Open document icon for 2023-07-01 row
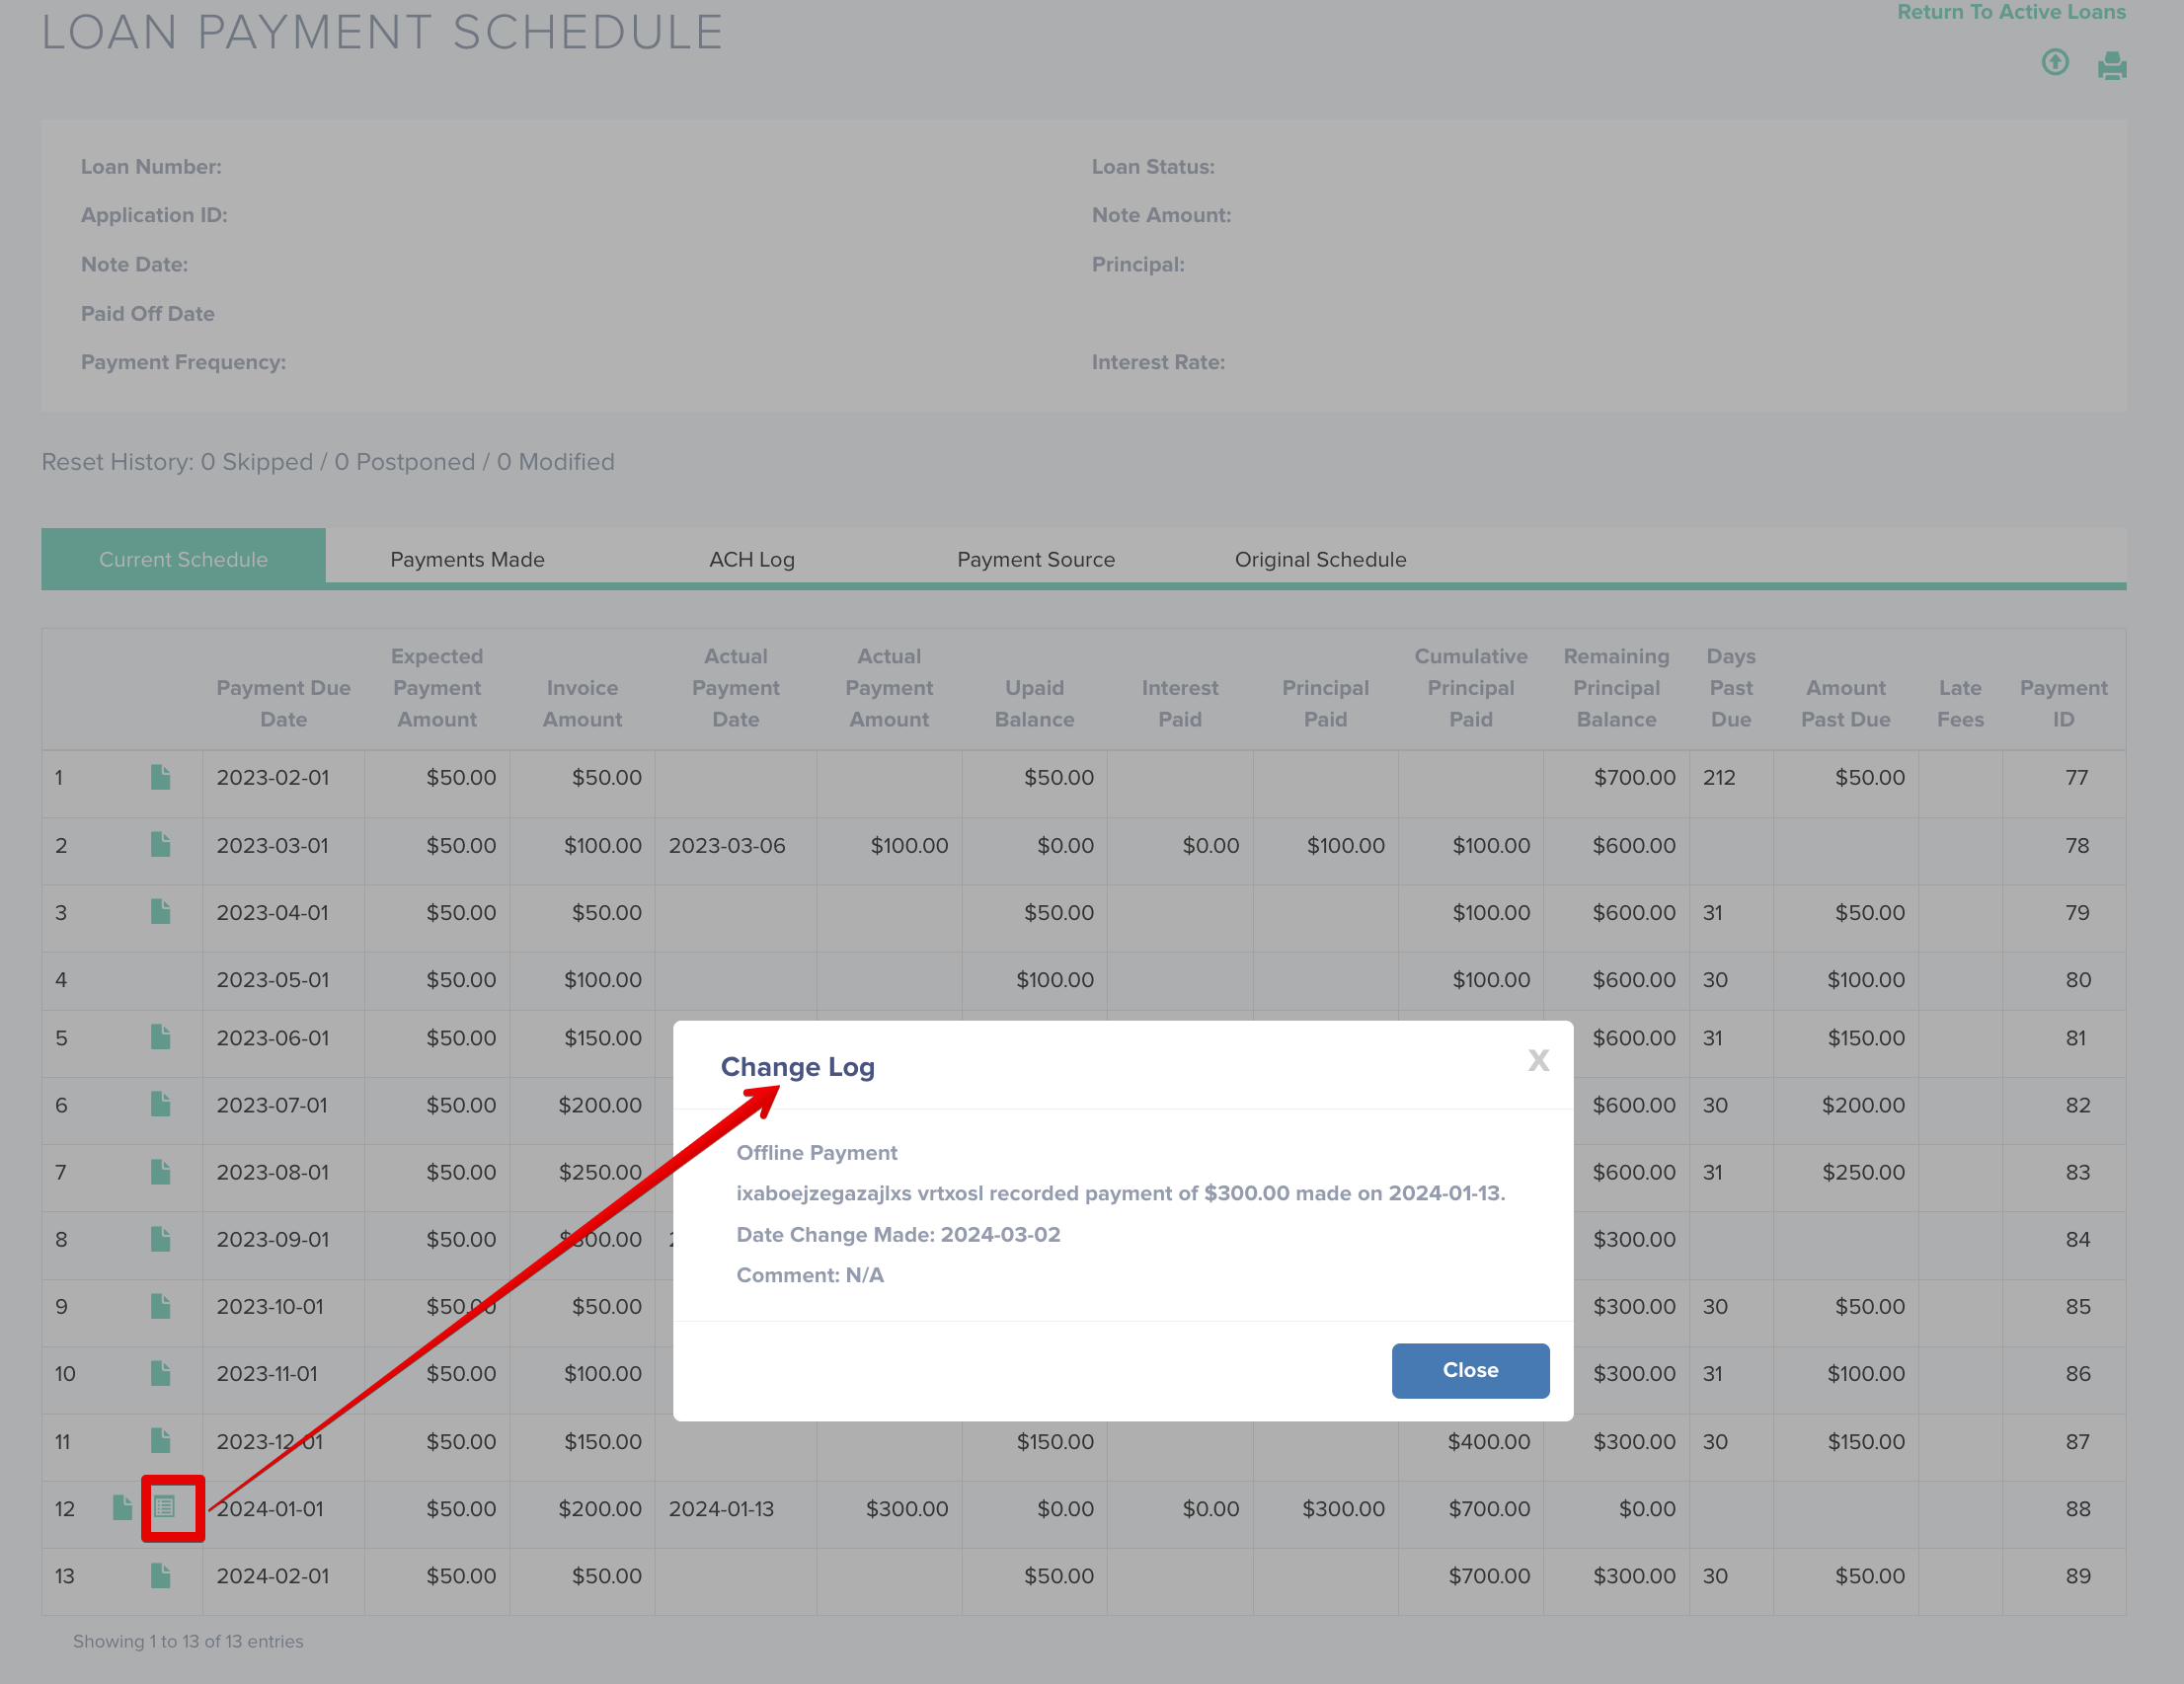Screen dimensions: 2184x1684 (x=160, y=1104)
